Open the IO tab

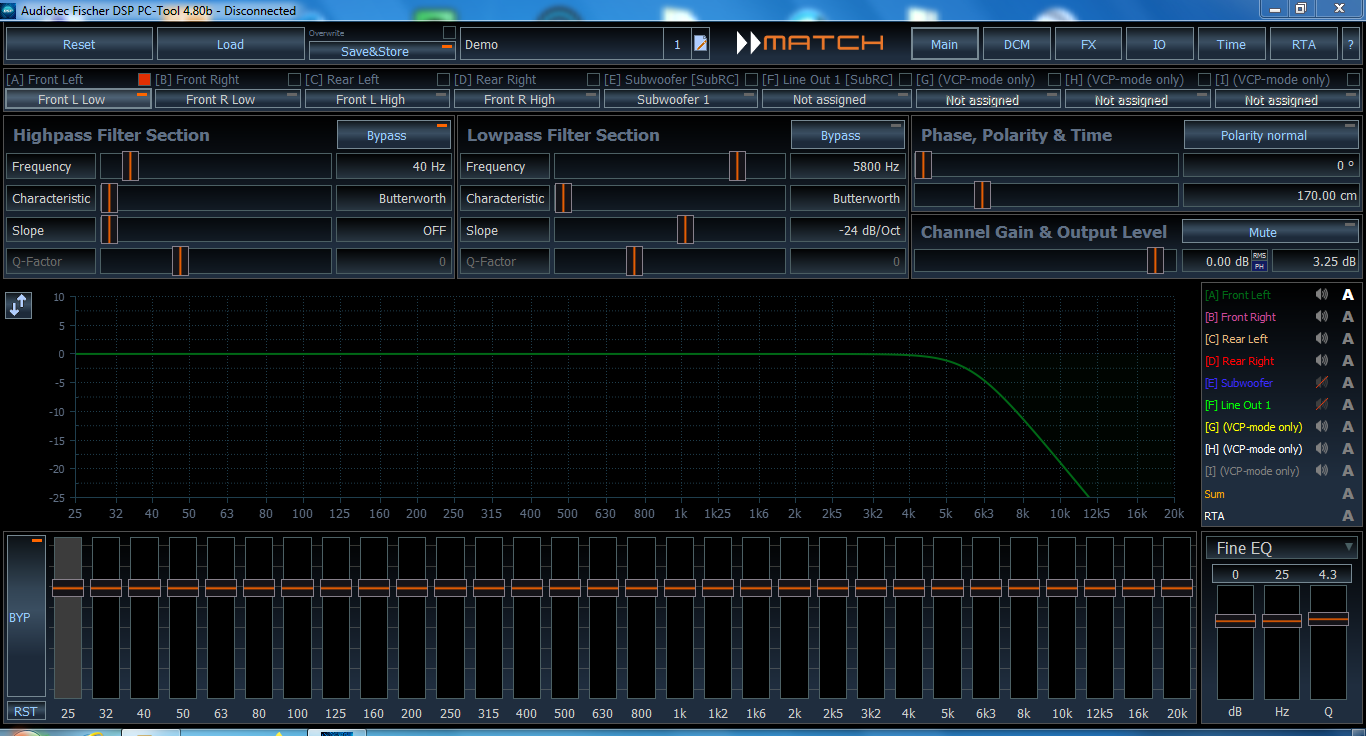point(1160,44)
